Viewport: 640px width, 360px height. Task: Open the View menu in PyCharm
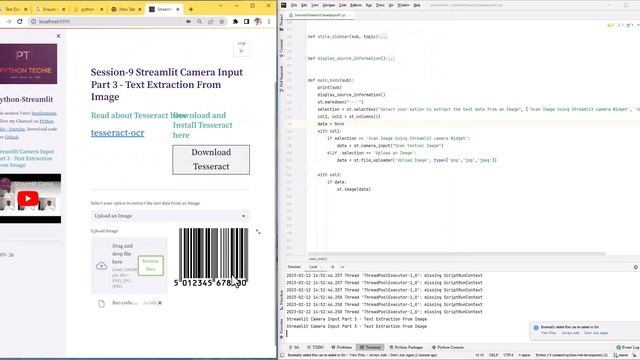(x=315, y=5)
